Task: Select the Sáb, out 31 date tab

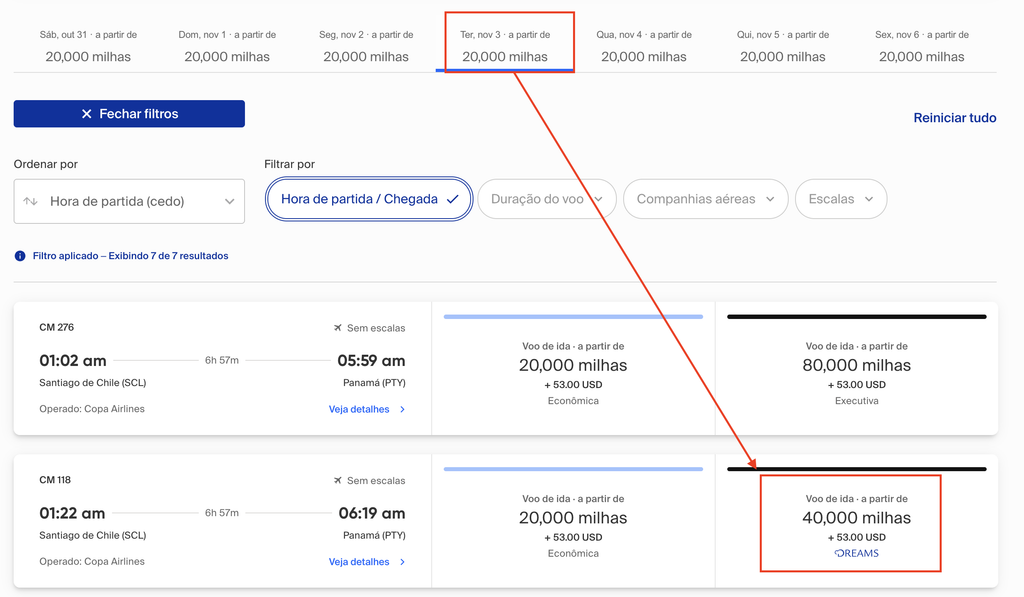Action: [x=88, y=46]
